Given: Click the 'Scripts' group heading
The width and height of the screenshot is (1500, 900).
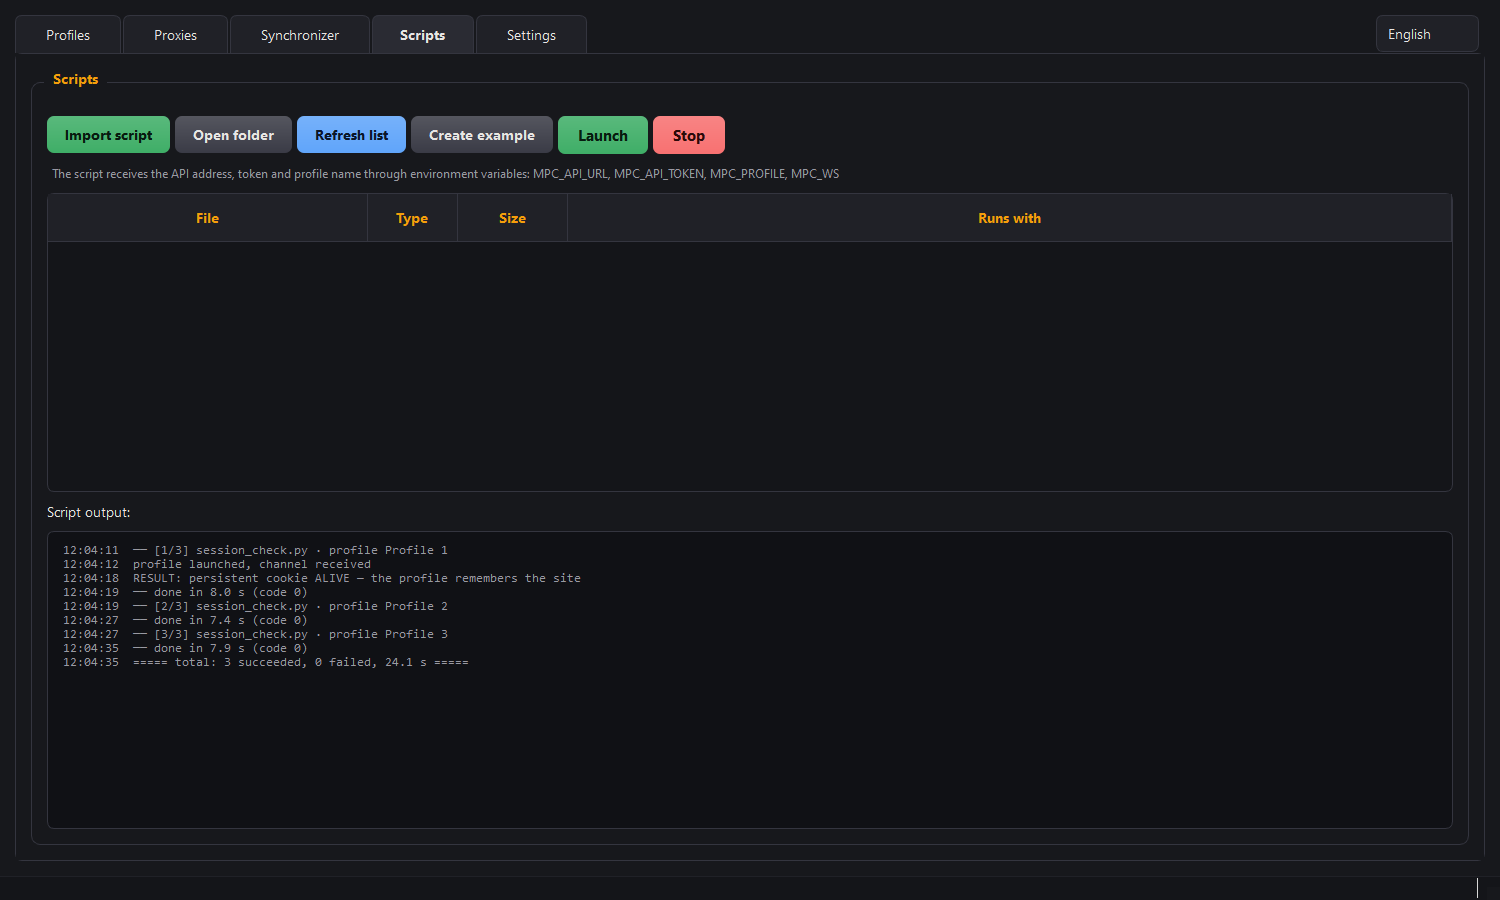Looking at the screenshot, I should pyautogui.click(x=76, y=79).
